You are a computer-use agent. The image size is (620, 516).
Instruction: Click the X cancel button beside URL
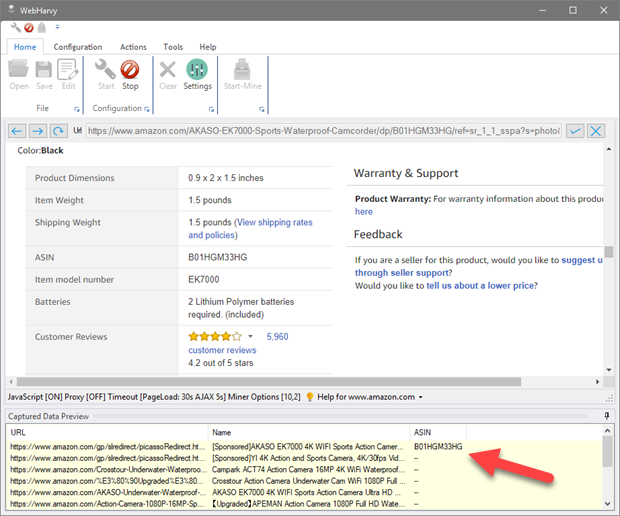[x=596, y=130]
